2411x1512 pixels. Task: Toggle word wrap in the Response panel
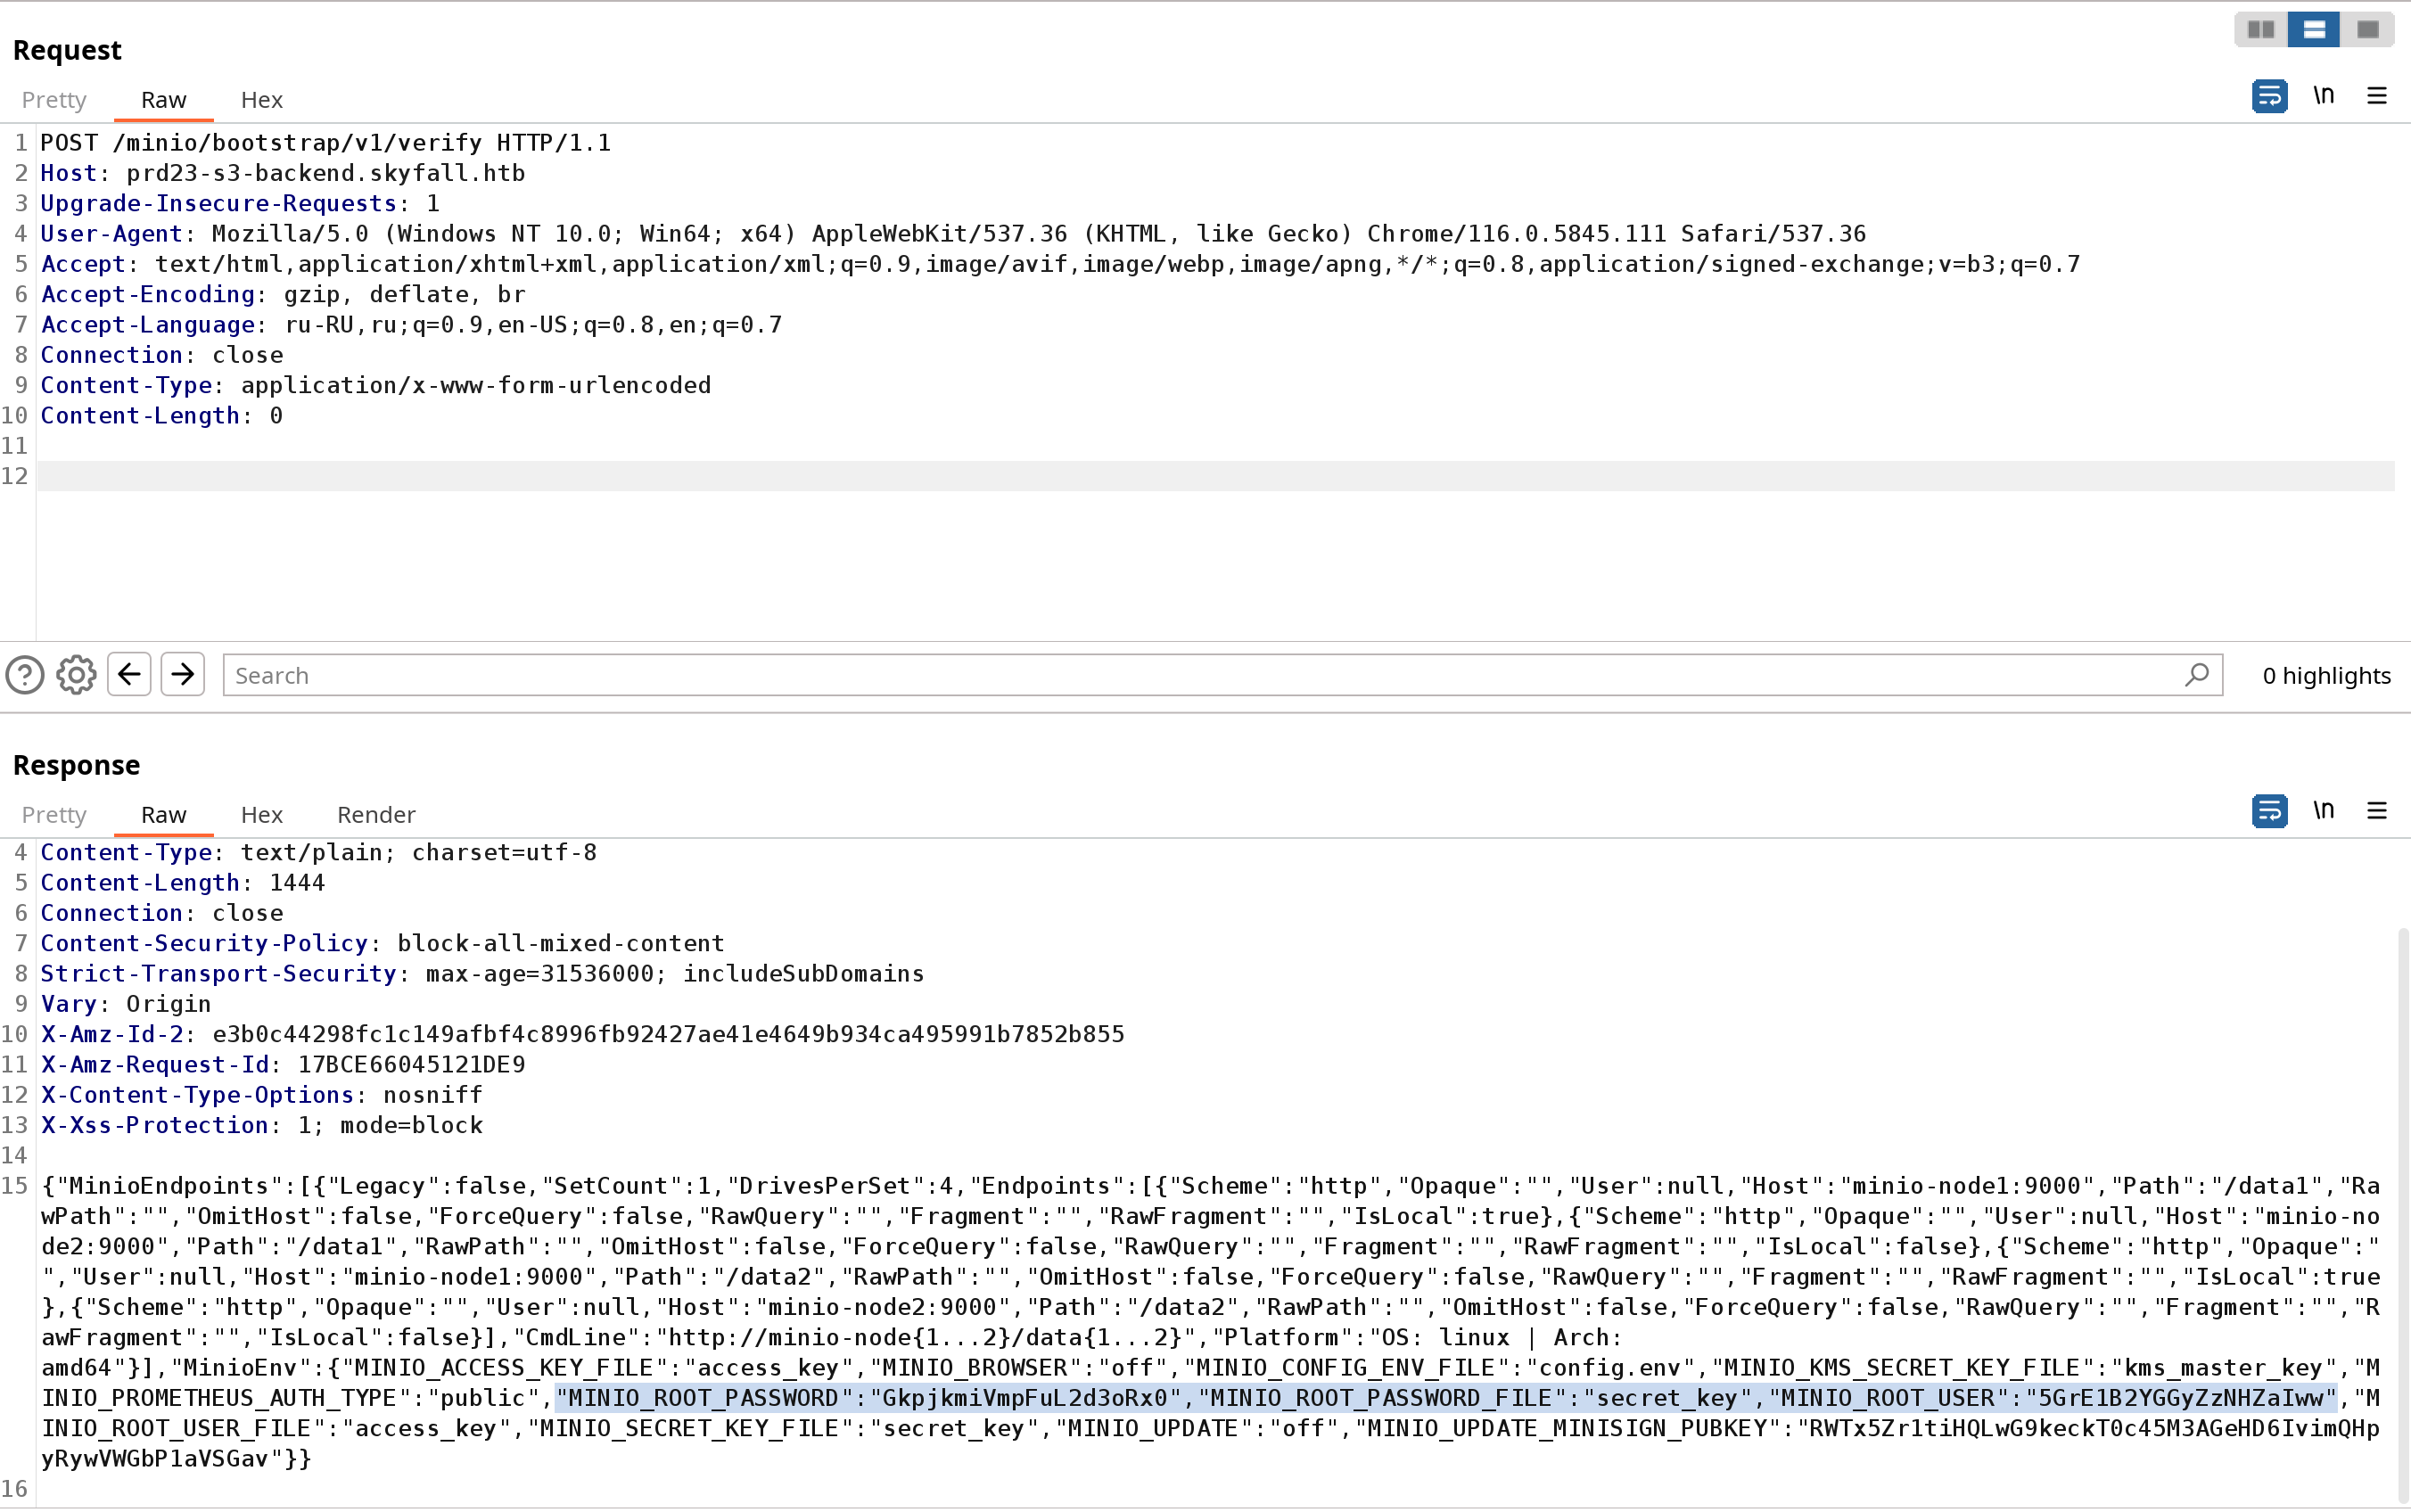(x=2269, y=811)
